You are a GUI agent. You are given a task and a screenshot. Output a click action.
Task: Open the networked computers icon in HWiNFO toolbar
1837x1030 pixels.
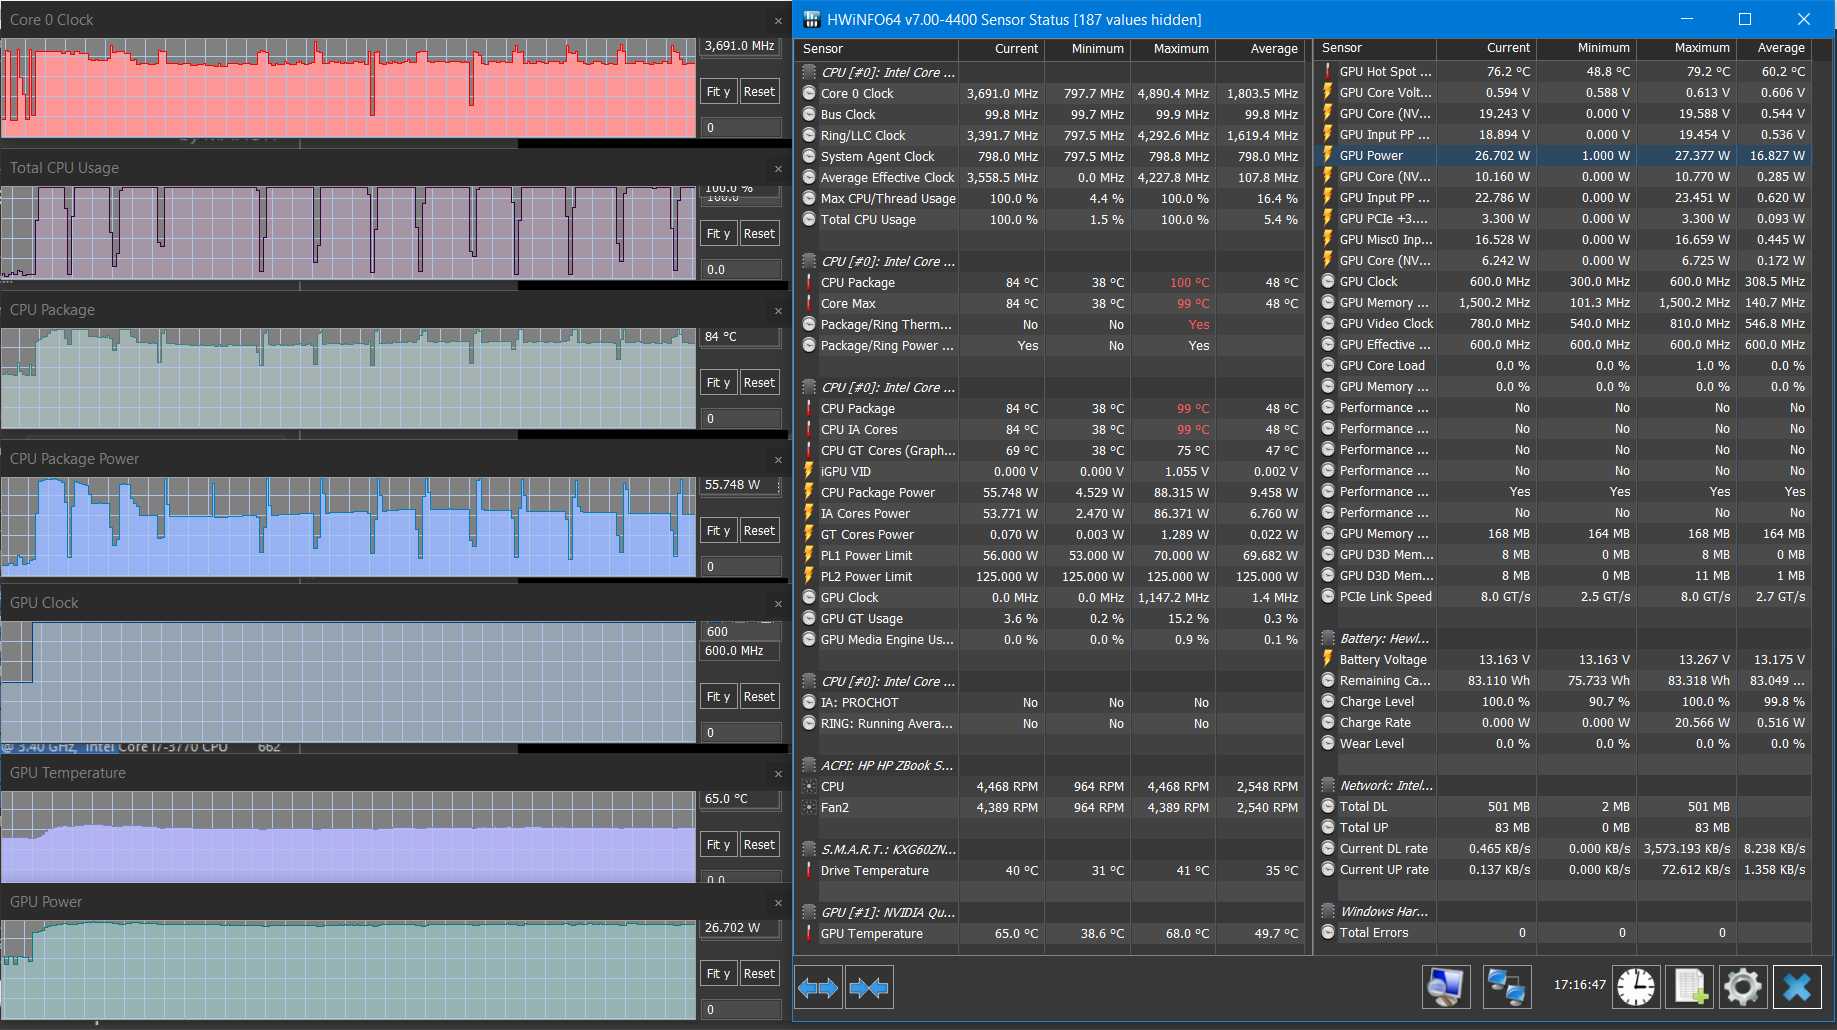(1505, 987)
